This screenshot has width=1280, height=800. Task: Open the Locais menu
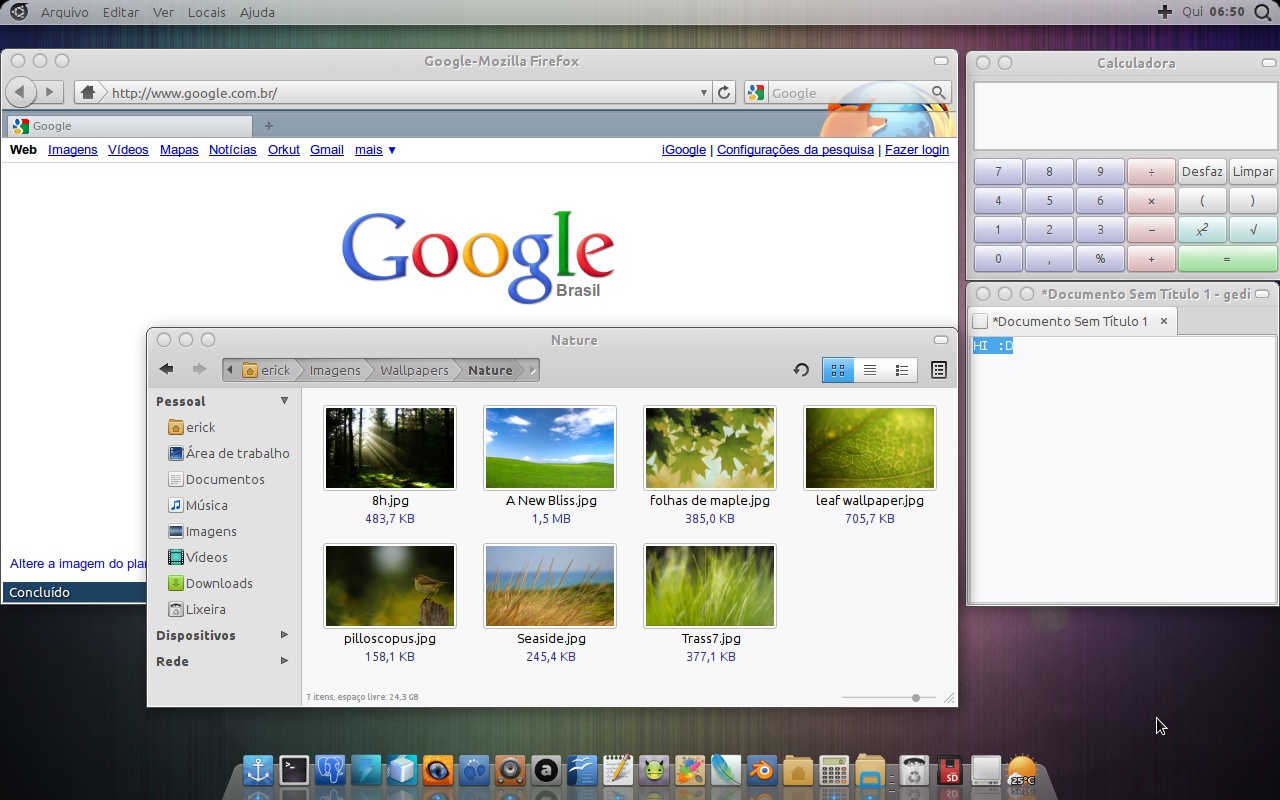click(207, 12)
